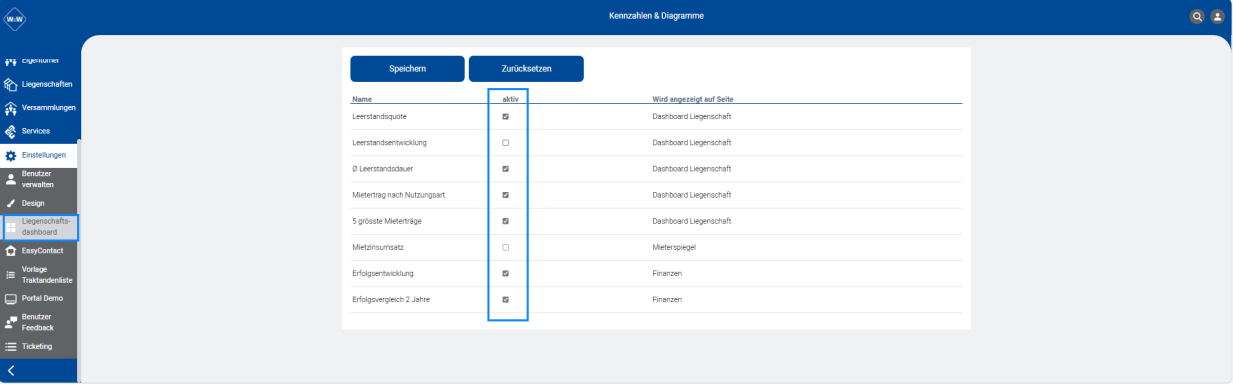Open Benutzer Feedback submenu item
The height and width of the screenshot is (384, 1233).
(x=38, y=322)
